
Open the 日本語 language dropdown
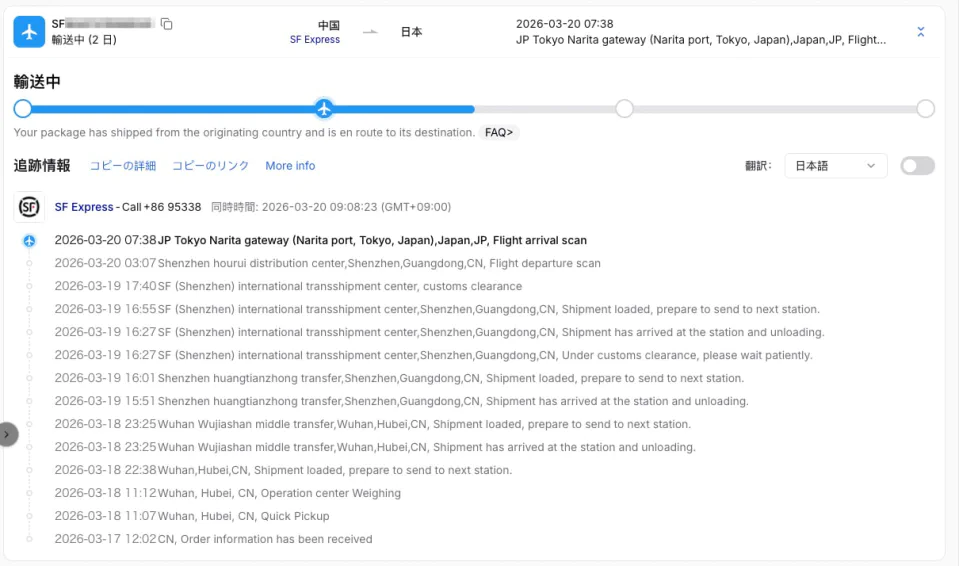(x=835, y=166)
